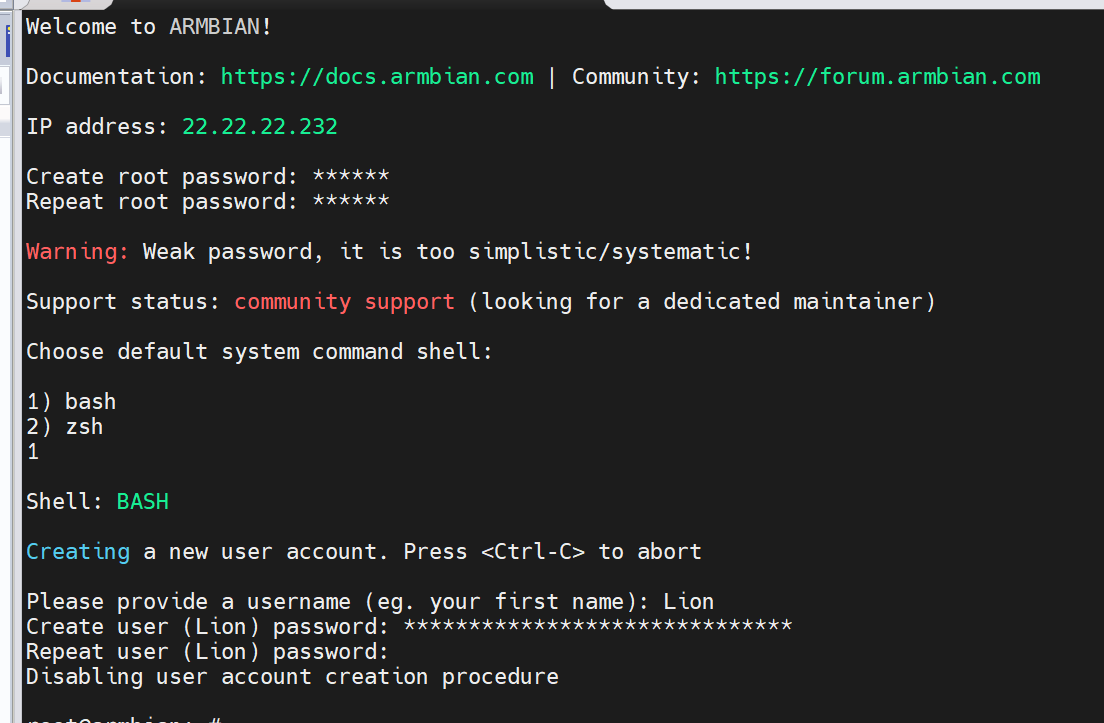Click the red Warning label text
Viewport: 1104px width, 723px height.
pos(77,251)
